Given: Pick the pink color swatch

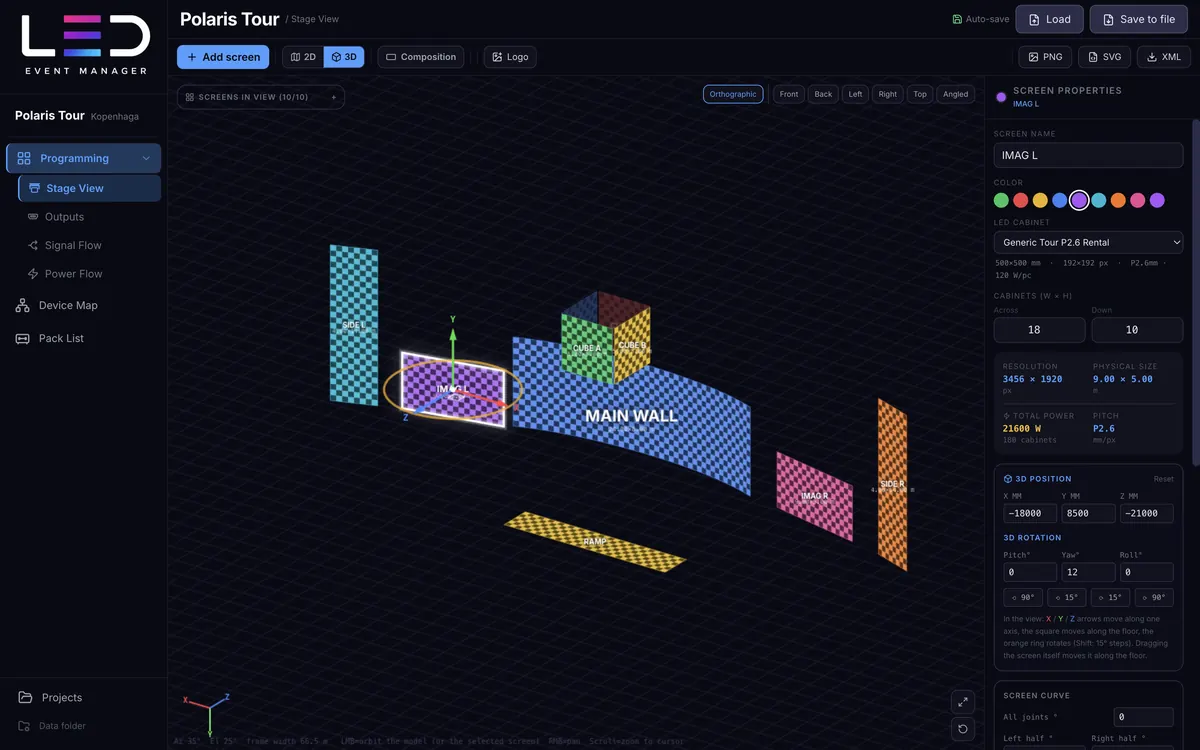Looking at the screenshot, I should tap(1138, 200).
